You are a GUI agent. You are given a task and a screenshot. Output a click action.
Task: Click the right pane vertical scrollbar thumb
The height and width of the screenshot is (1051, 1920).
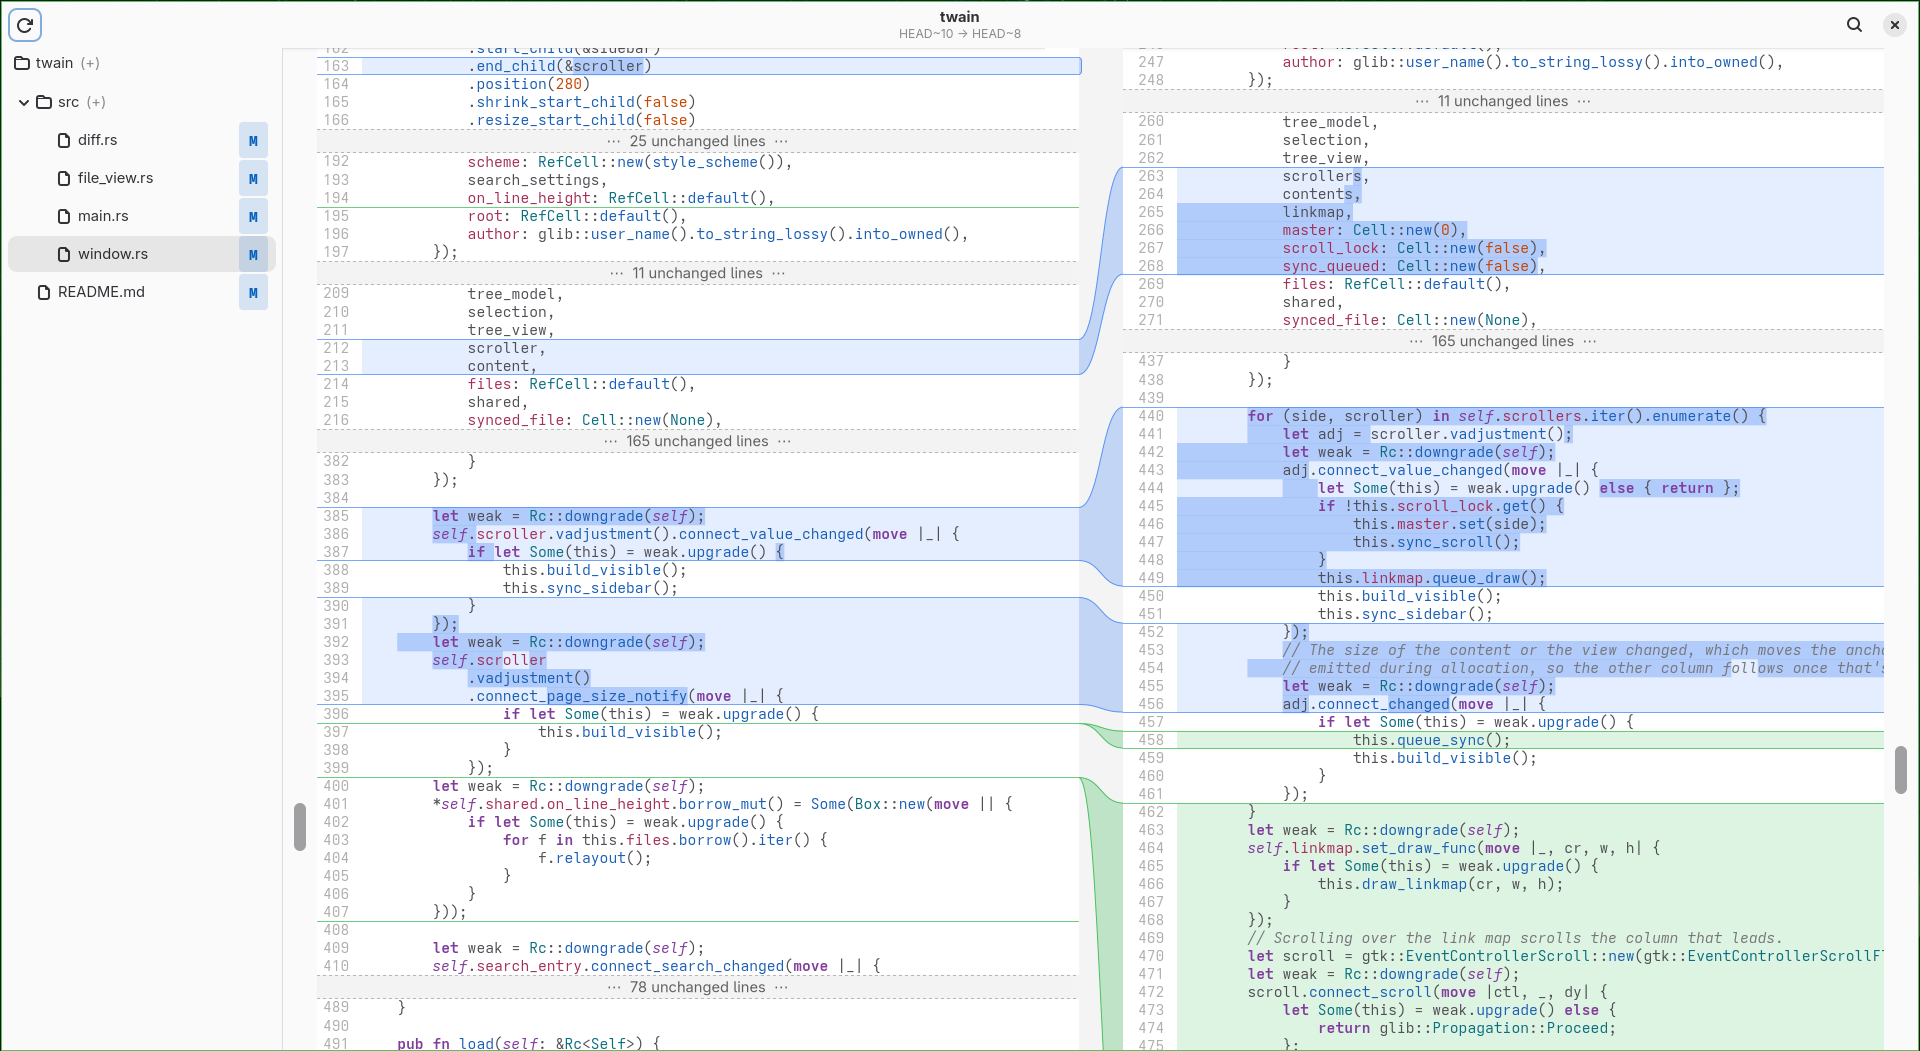(1900, 770)
